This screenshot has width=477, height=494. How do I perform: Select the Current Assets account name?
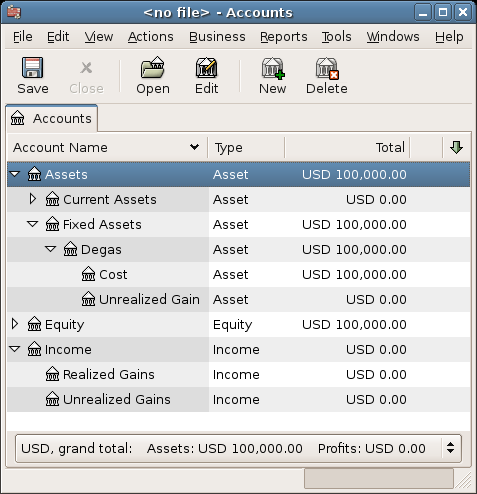pyautogui.click(x=110, y=200)
